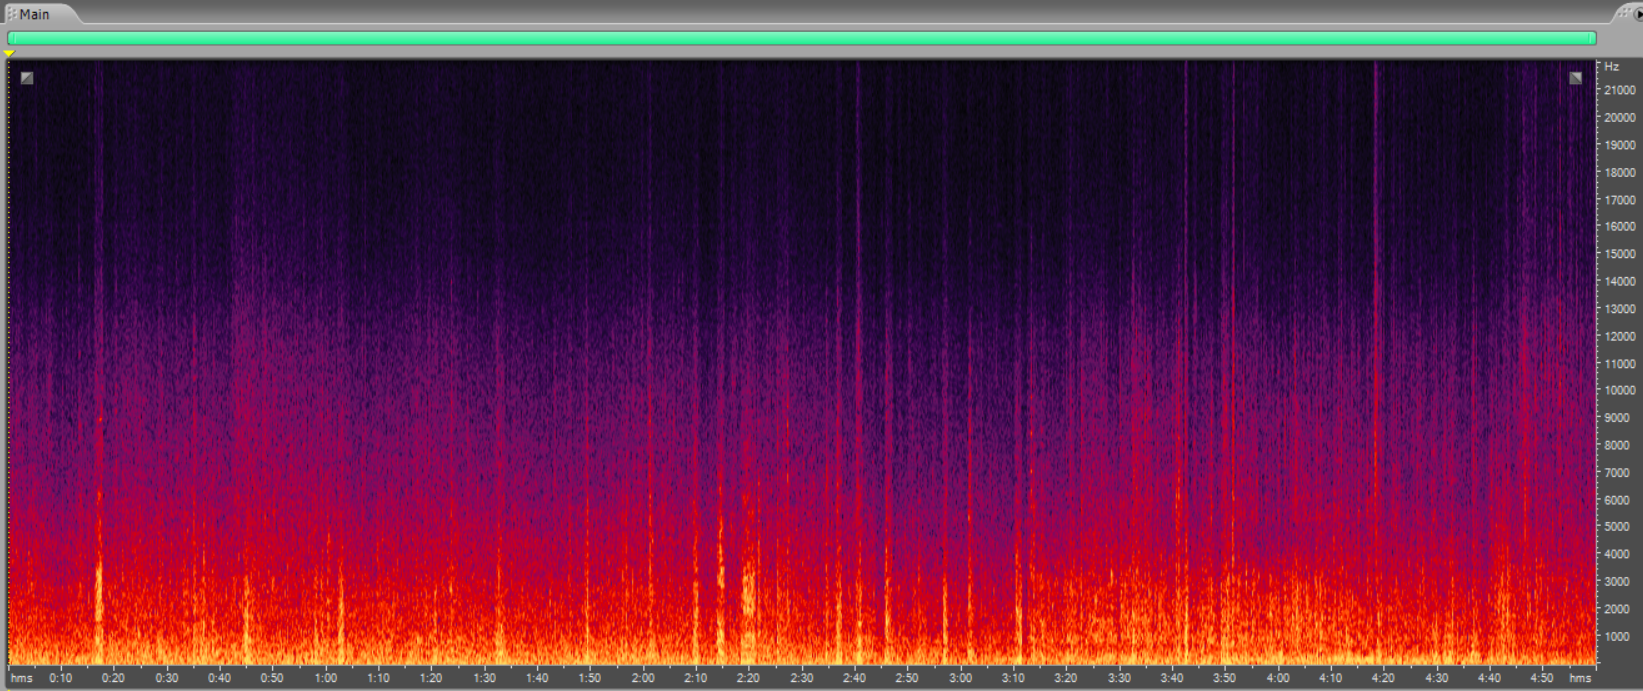
Task: Click the 0:10 mark on the time ruler
Action: pos(61,678)
